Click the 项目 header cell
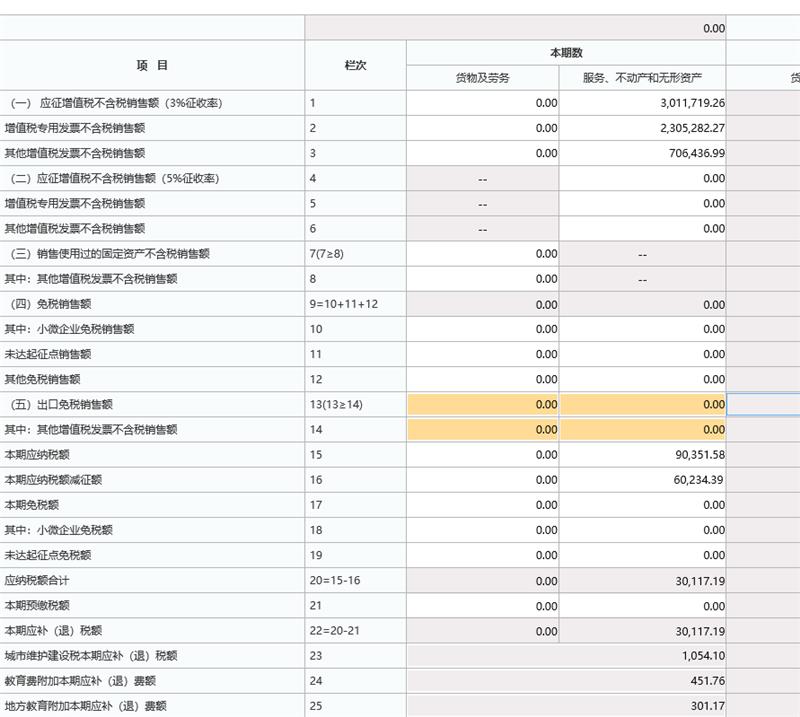Screen dimensions: 800x717 pyautogui.click(x=152, y=65)
